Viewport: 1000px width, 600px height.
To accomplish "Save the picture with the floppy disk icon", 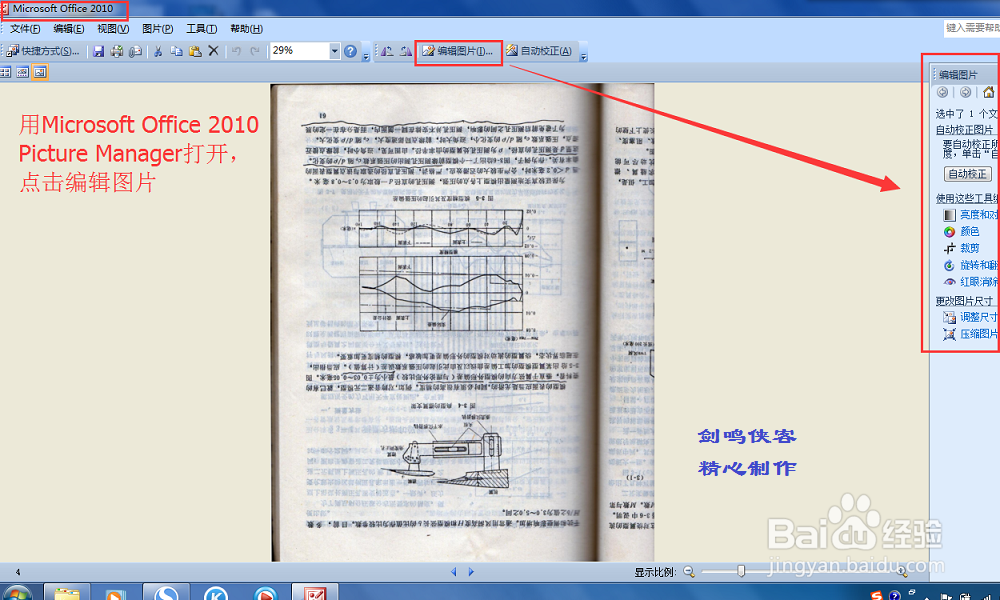I will click(x=98, y=51).
